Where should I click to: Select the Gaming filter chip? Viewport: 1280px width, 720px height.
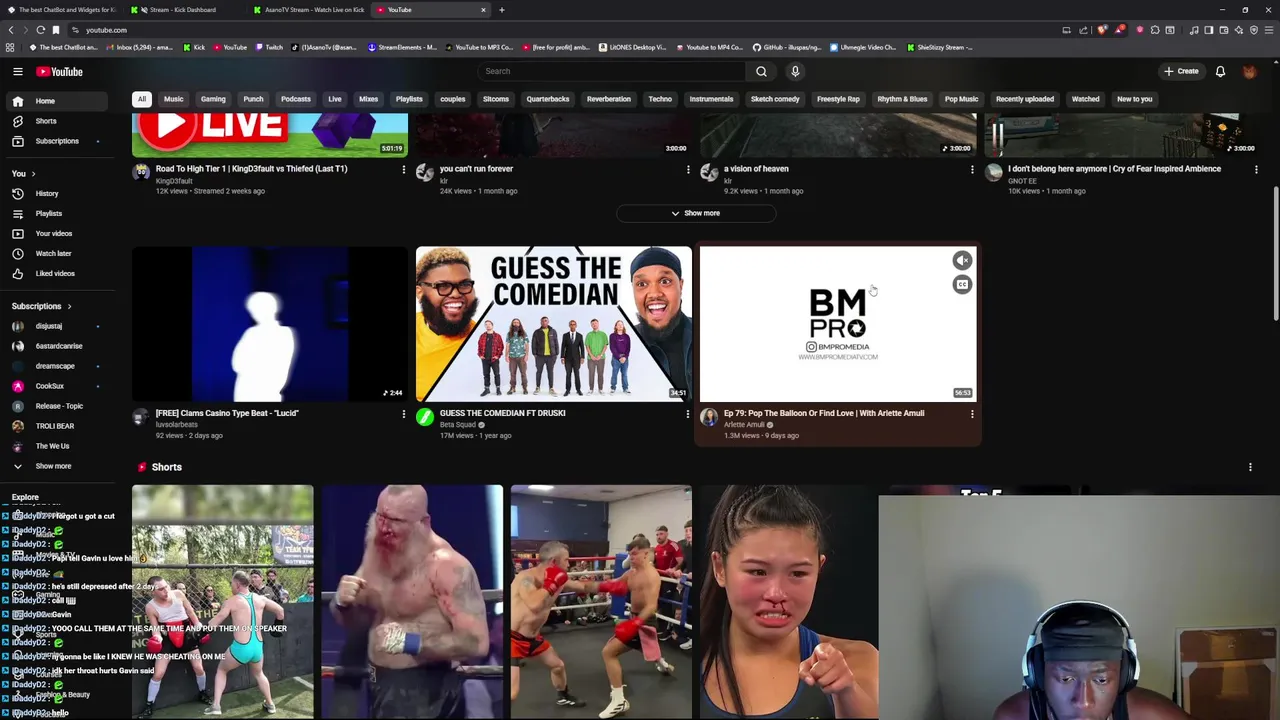coord(213,99)
